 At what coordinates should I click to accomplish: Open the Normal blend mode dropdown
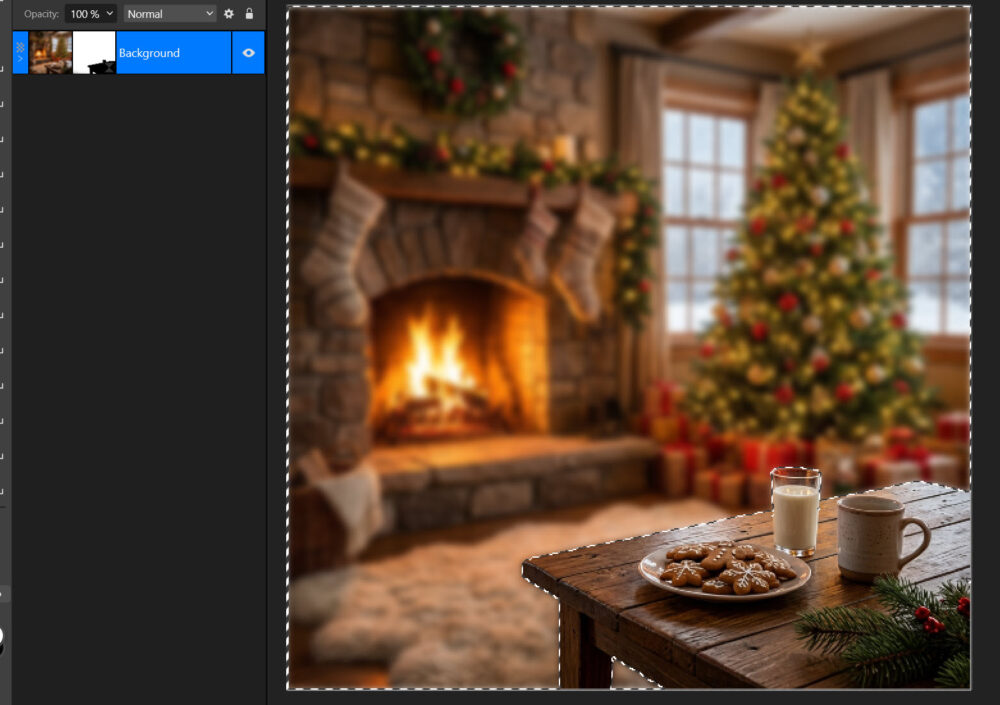click(170, 14)
